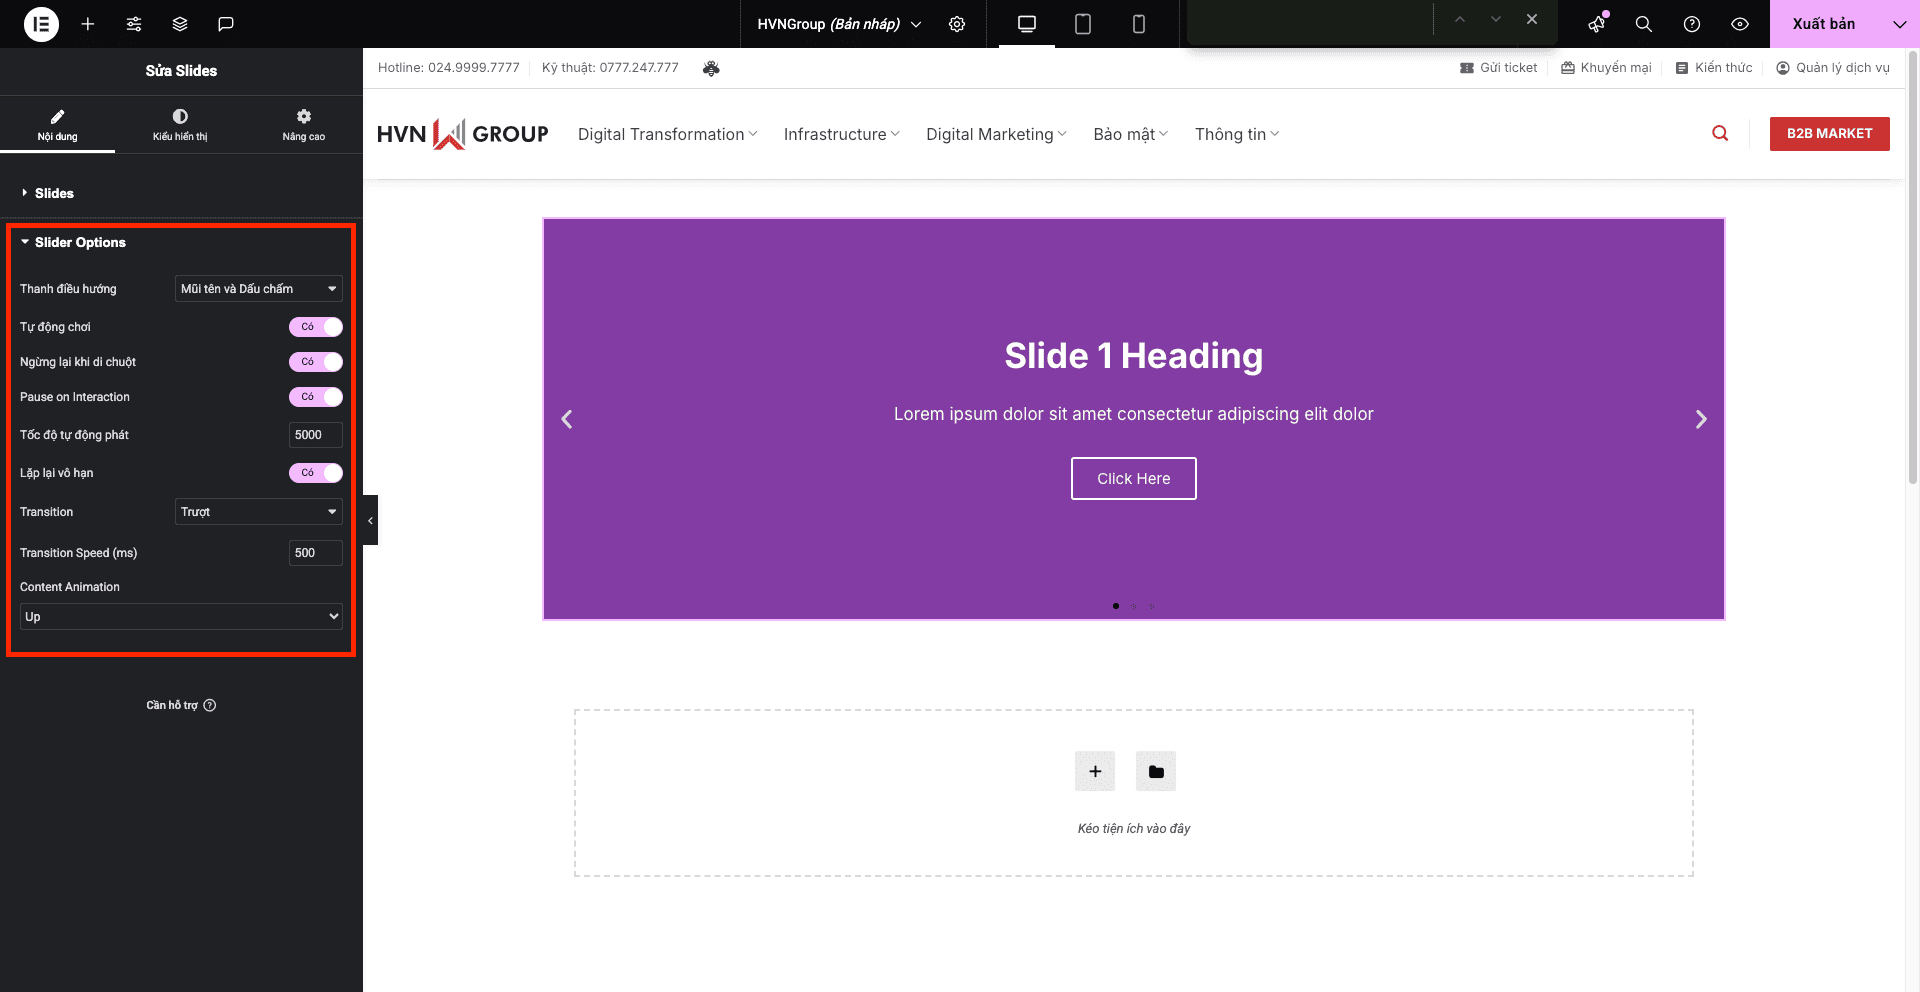Expand the Slides section

pos(54,193)
